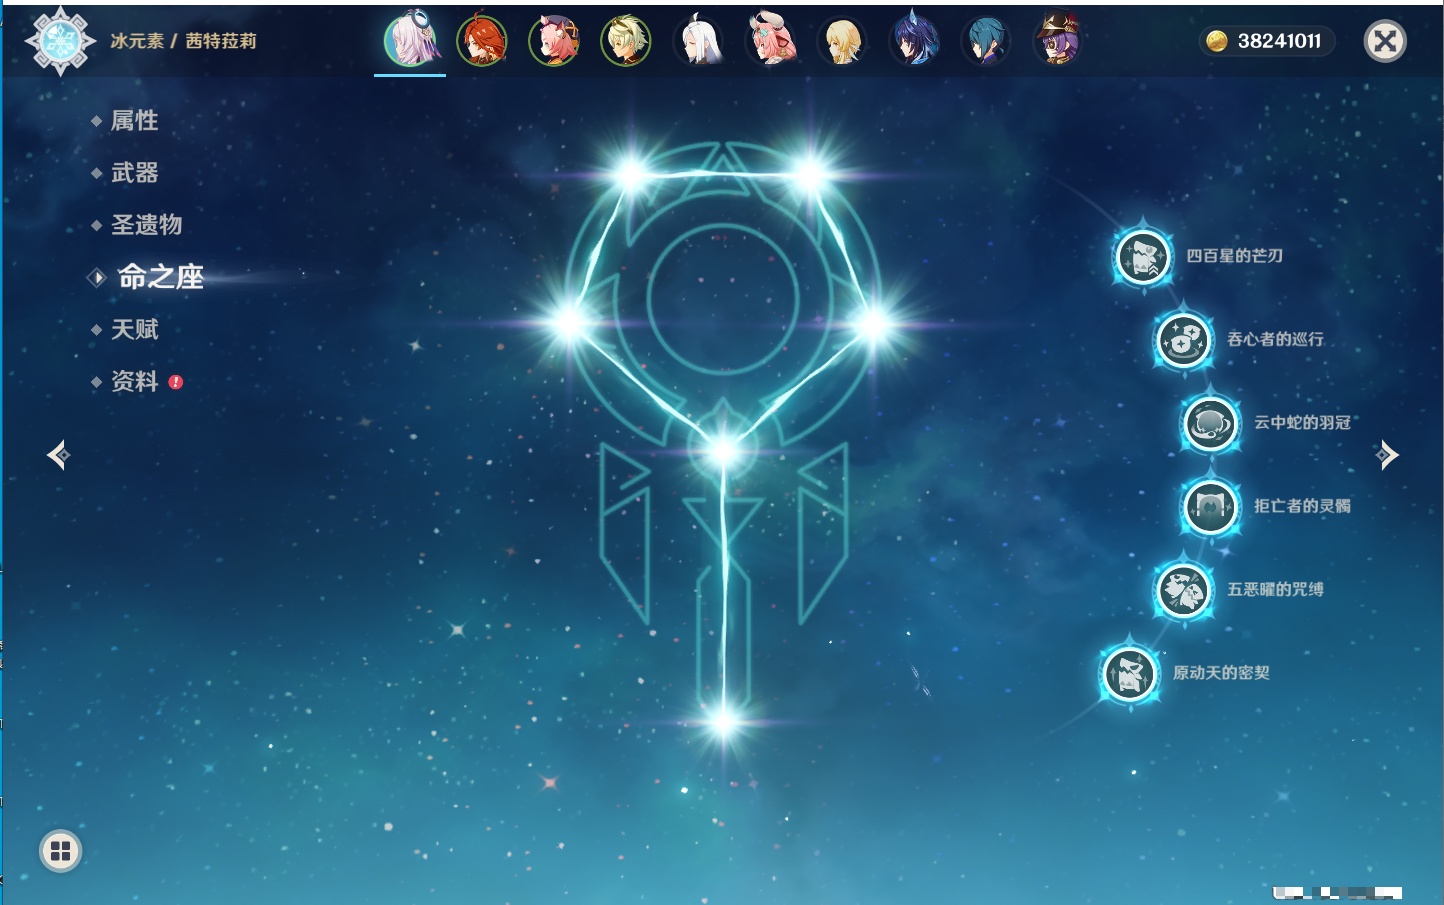
Task: Open the 属性 attributes menu
Action: (134, 121)
